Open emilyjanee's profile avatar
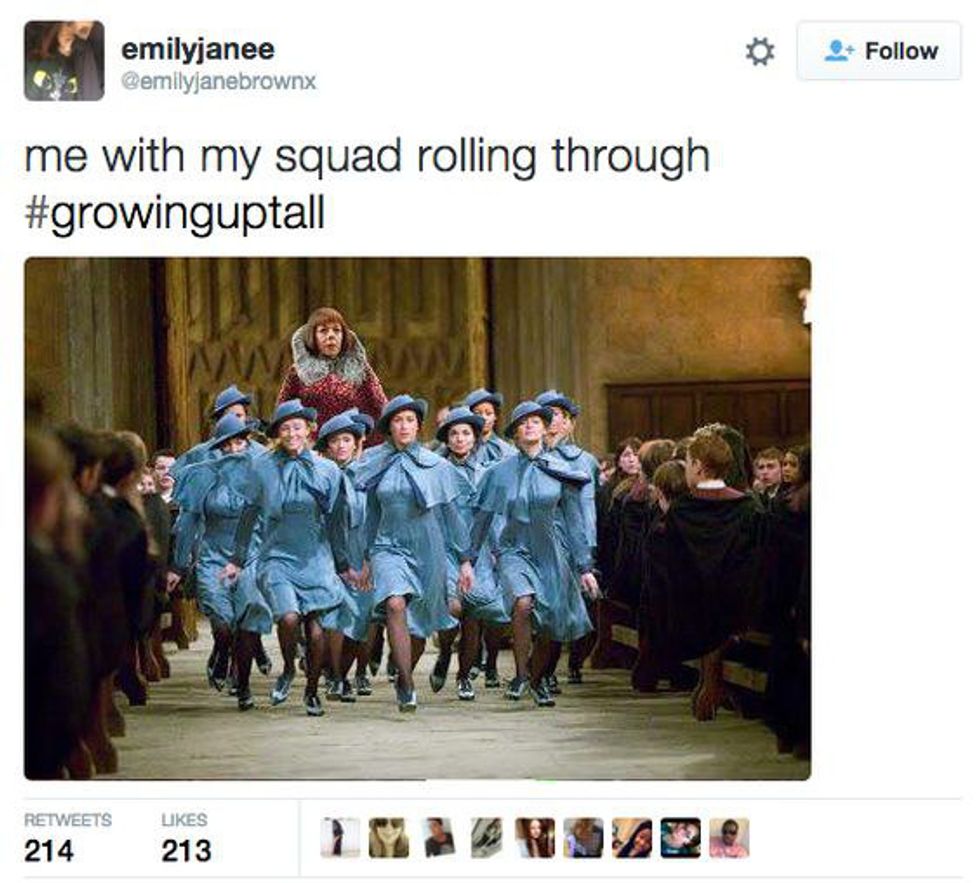The height and width of the screenshot is (883, 980). tap(64, 61)
